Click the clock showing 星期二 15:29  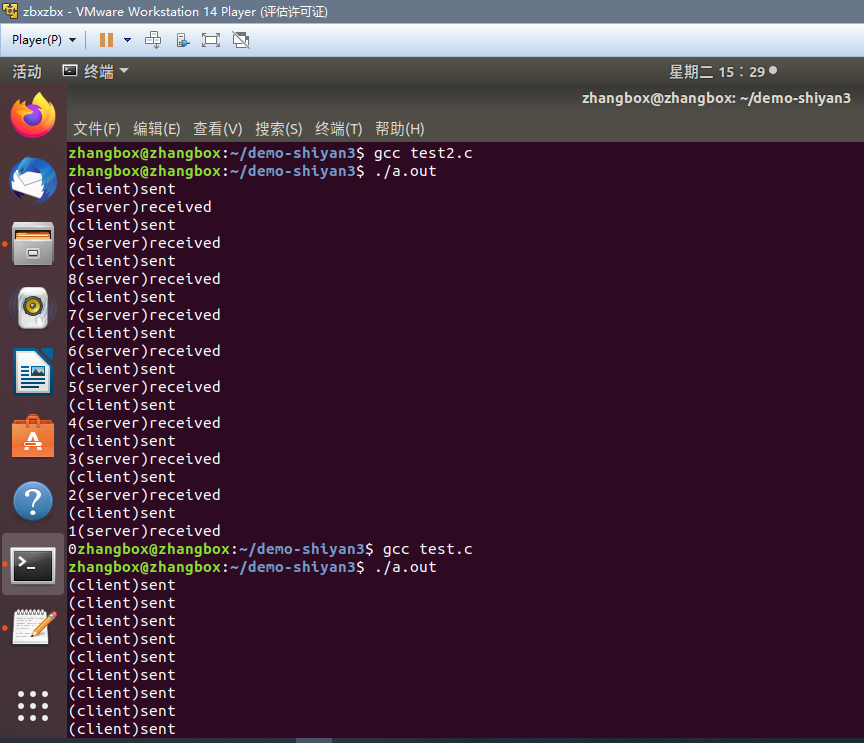[x=723, y=71]
